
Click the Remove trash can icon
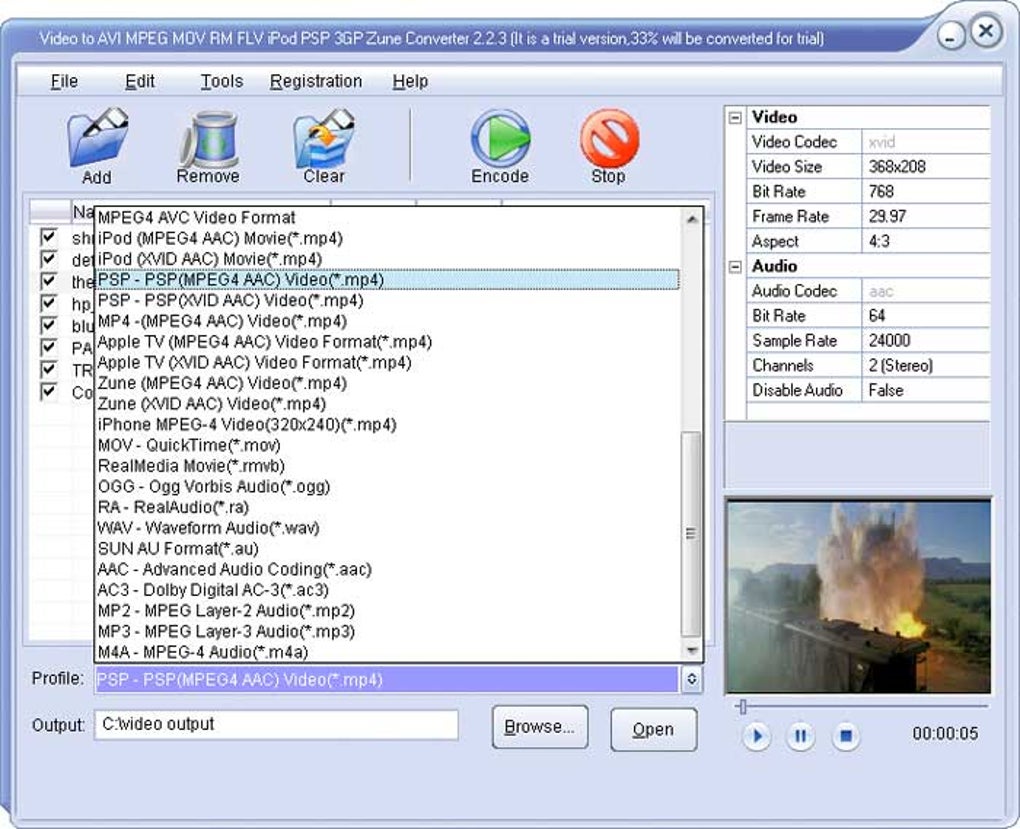(x=209, y=139)
